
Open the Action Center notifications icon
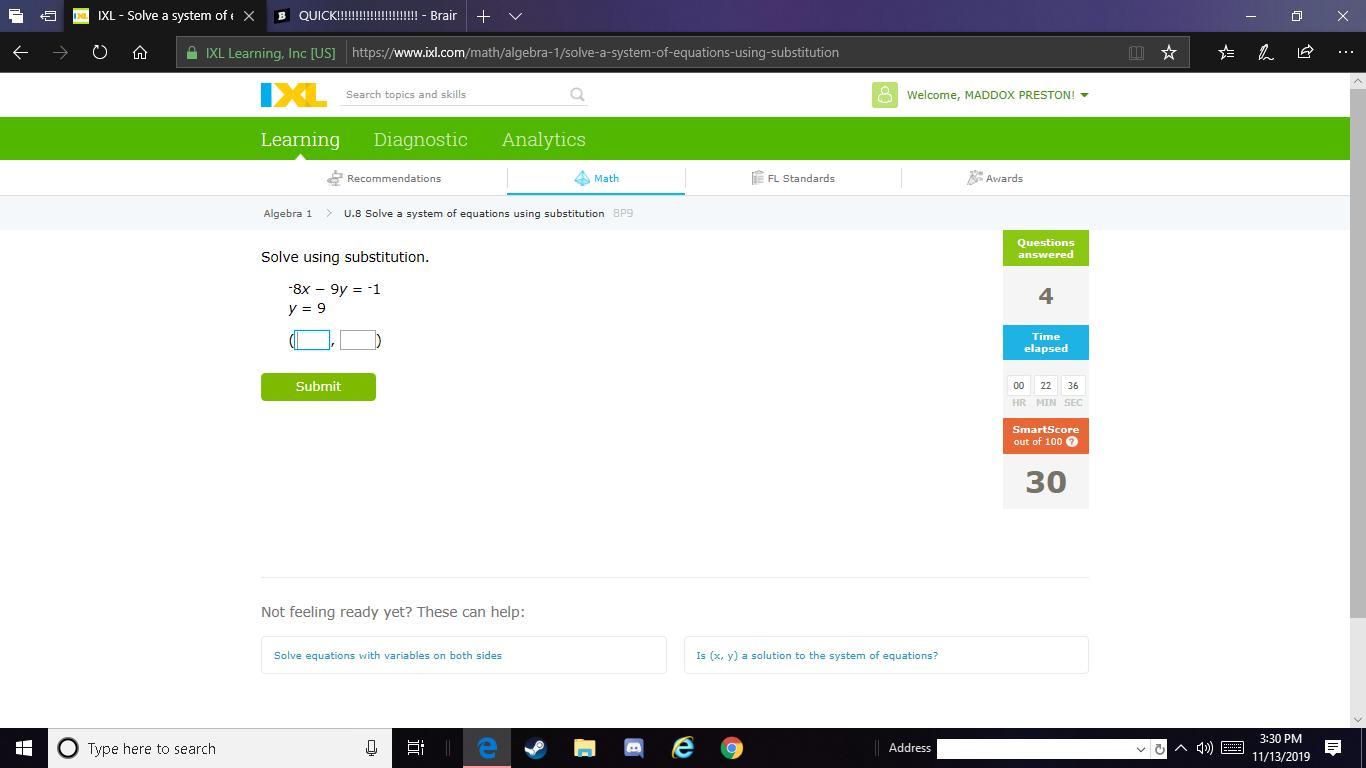(1333, 748)
